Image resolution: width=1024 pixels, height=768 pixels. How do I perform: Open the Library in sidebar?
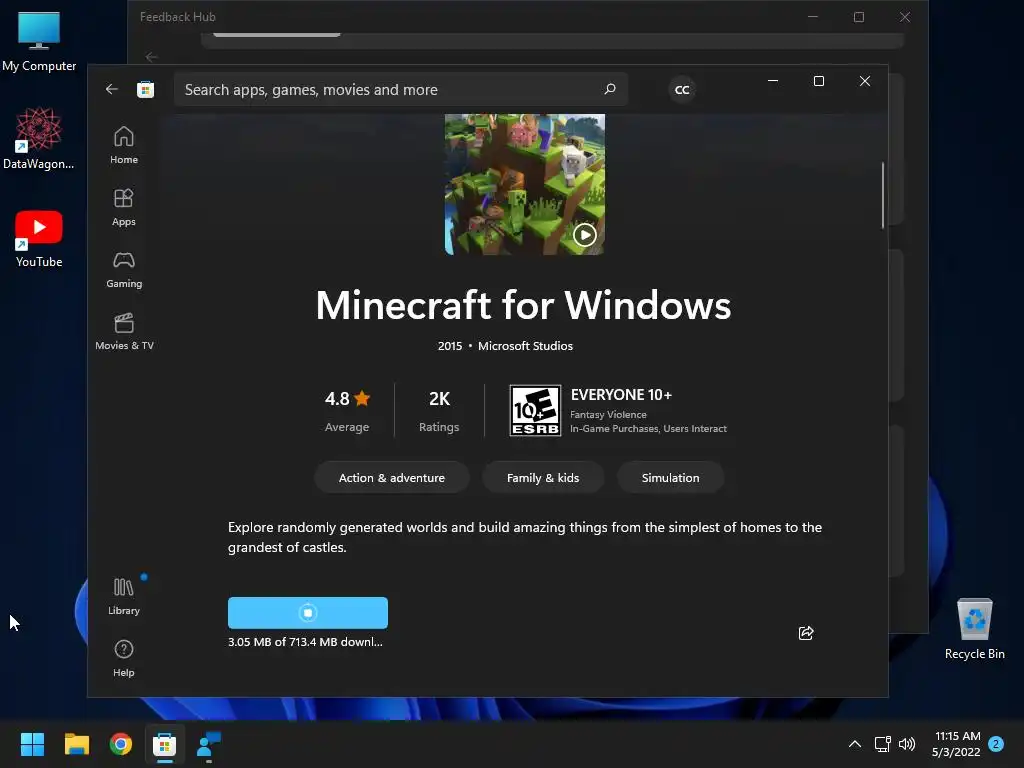click(123, 596)
